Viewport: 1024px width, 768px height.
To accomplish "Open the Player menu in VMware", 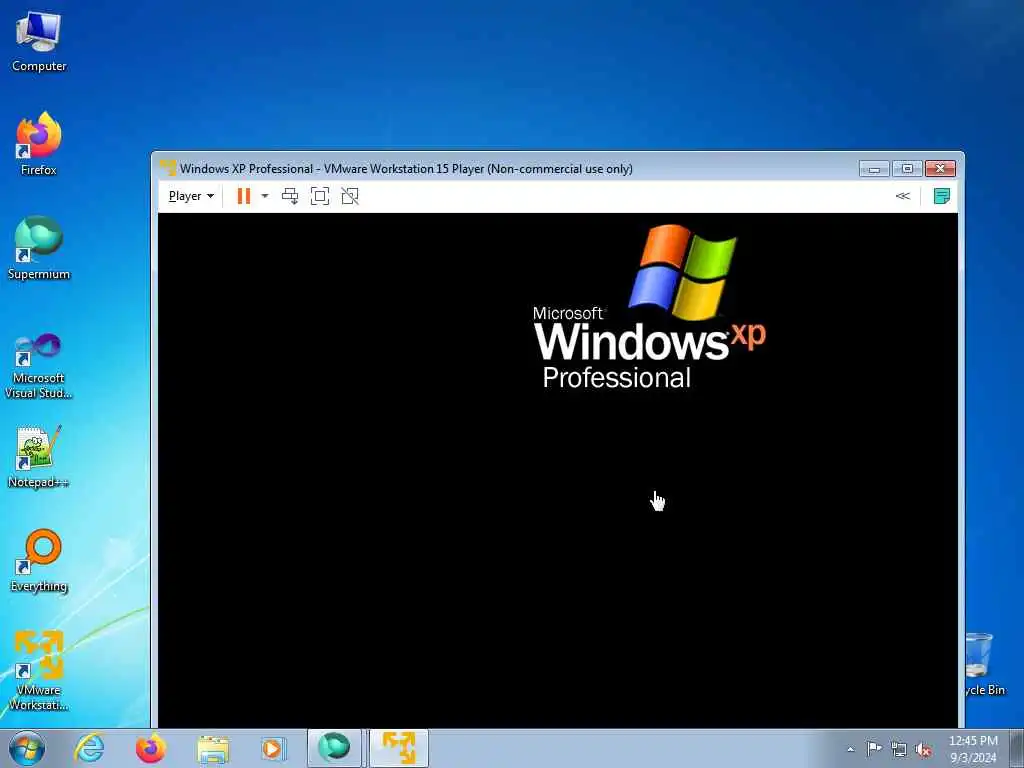I will pos(191,196).
